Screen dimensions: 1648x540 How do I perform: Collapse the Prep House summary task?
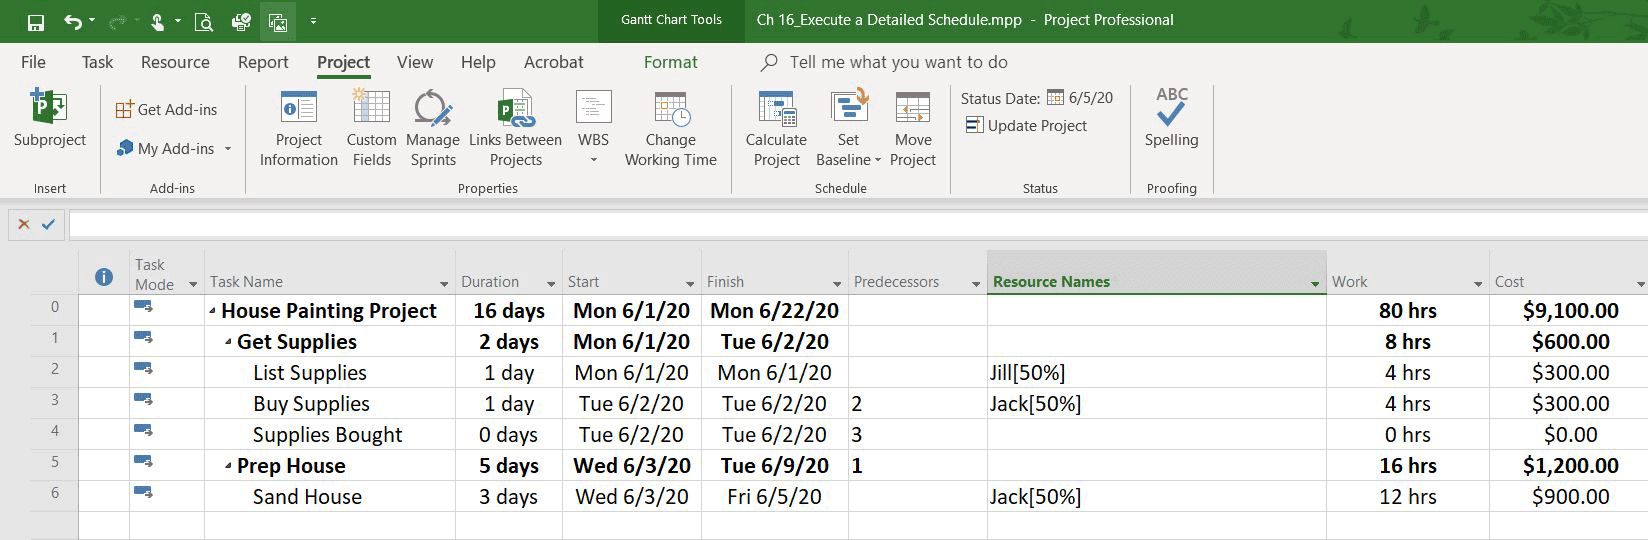229,467
